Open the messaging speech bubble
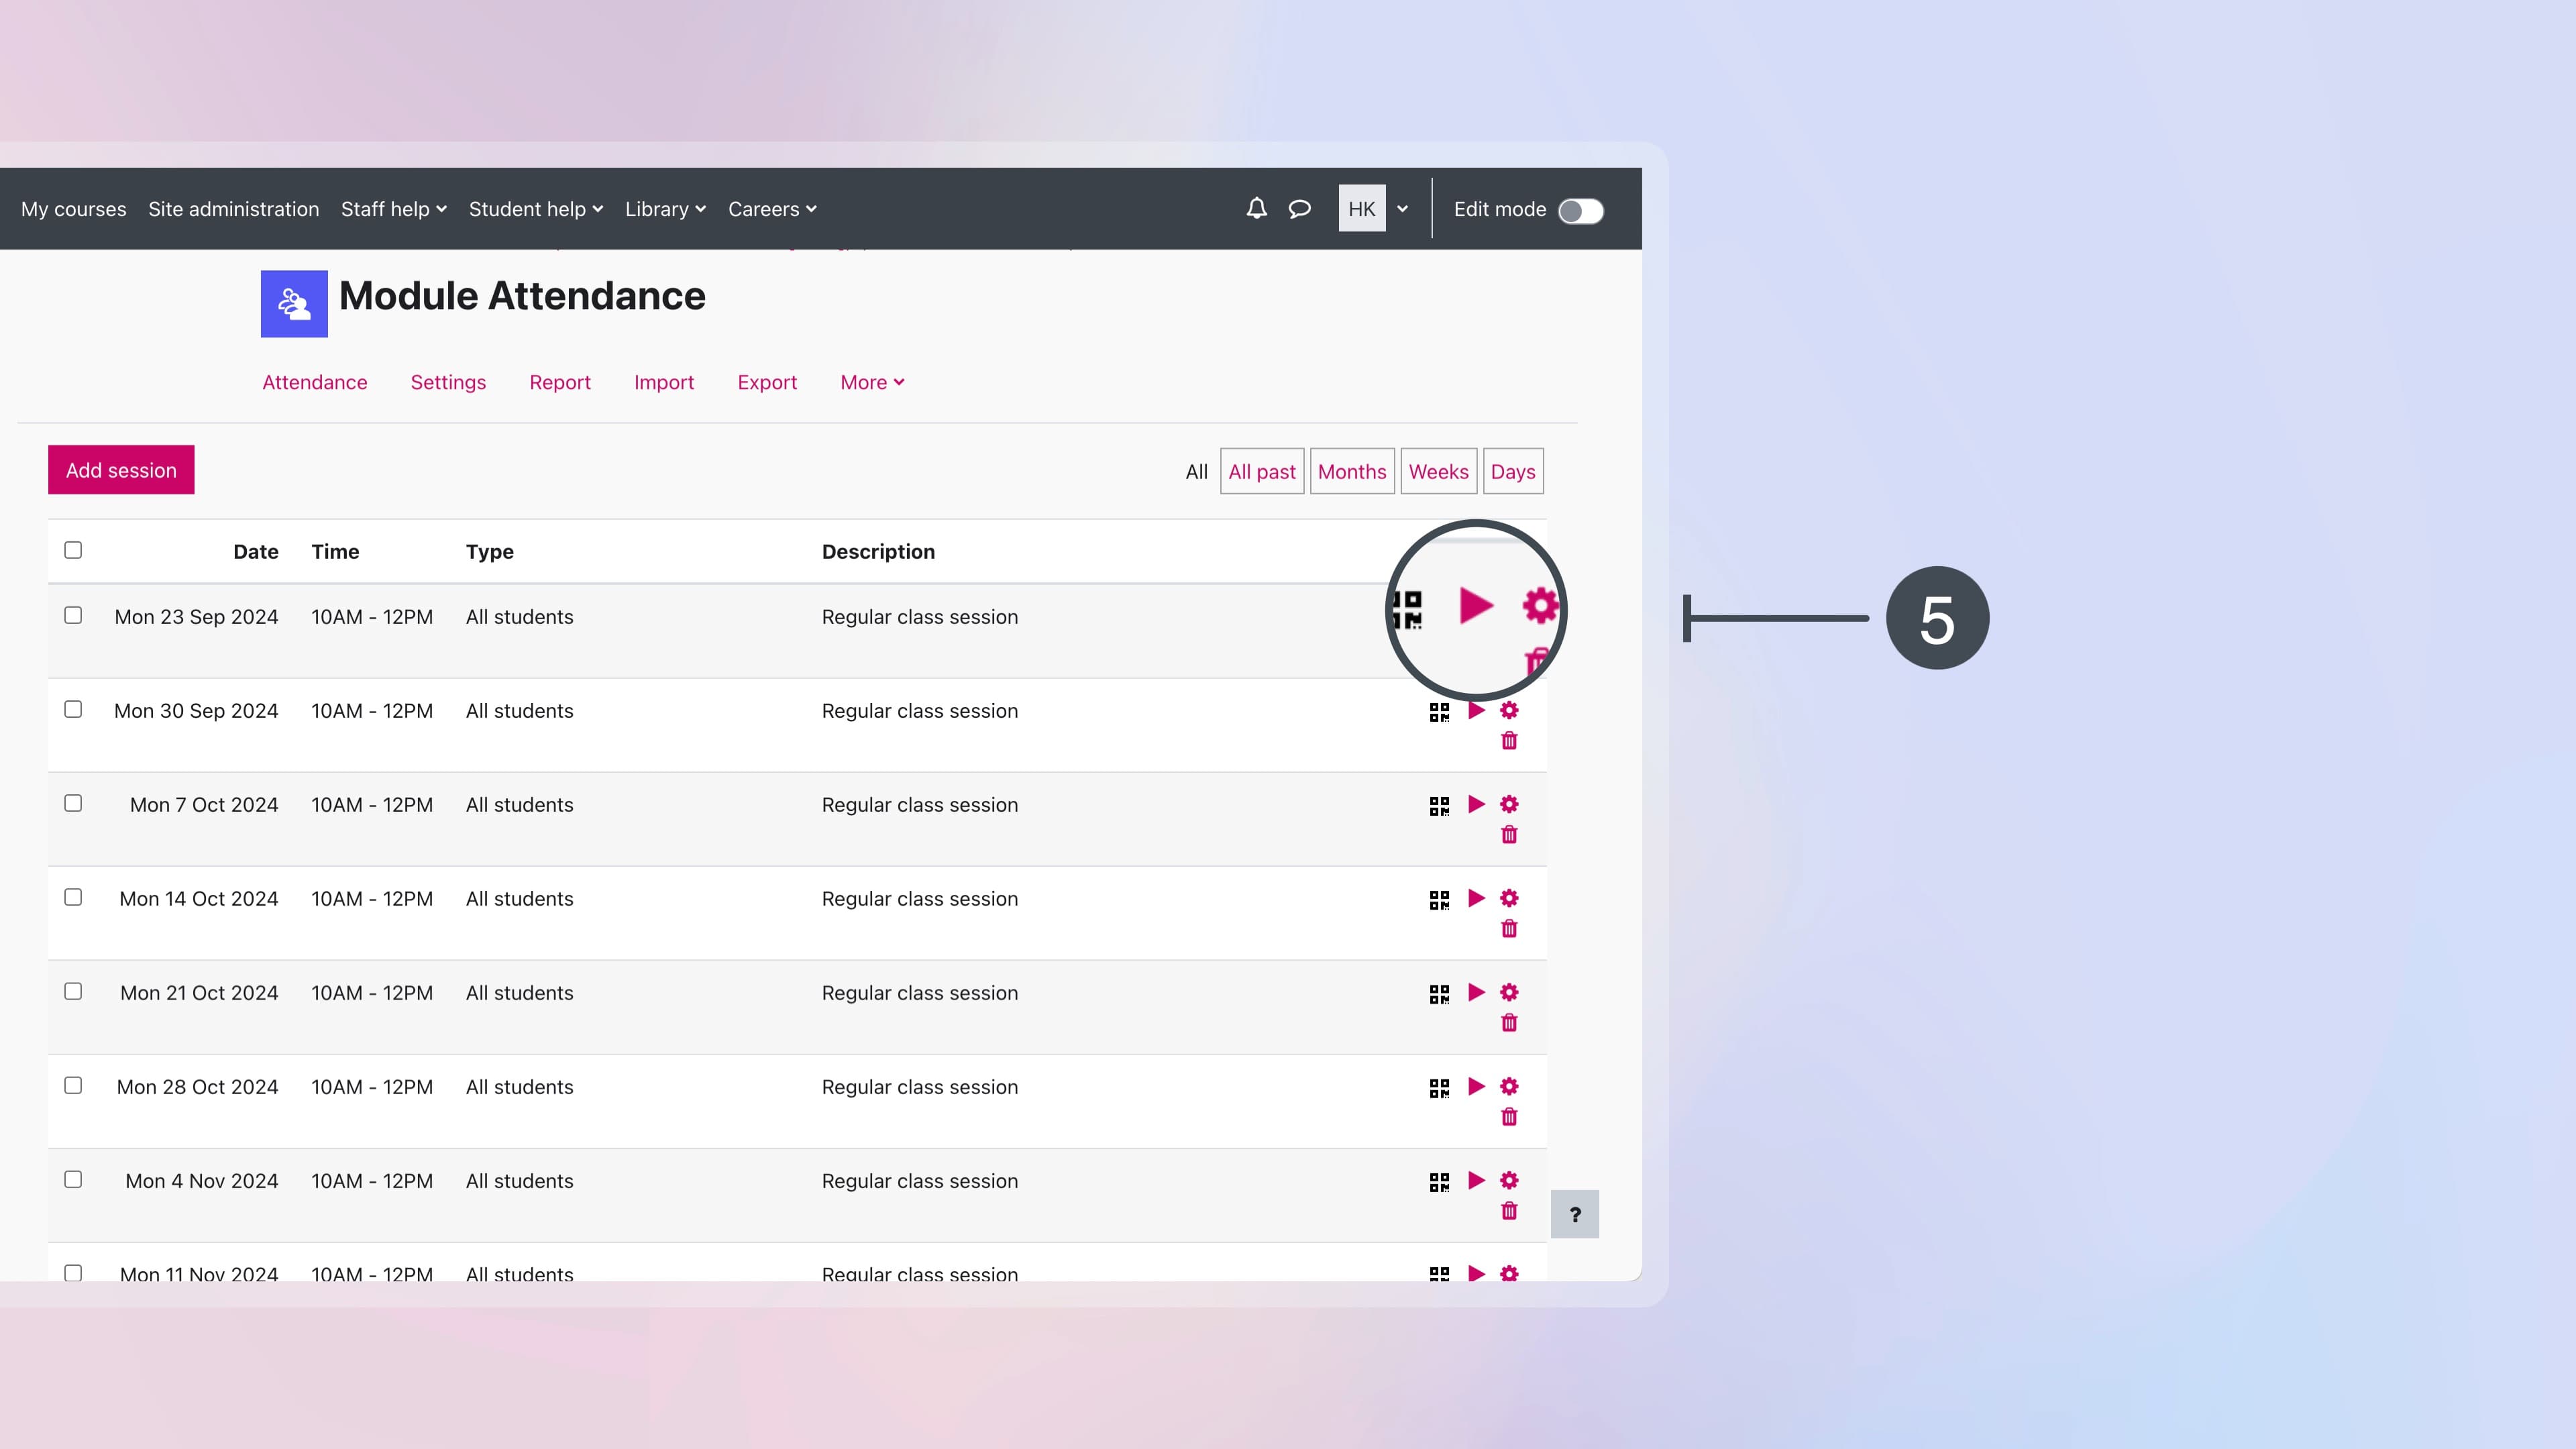Viewport: 2576px width, 1449px height. coord(1299,209)
